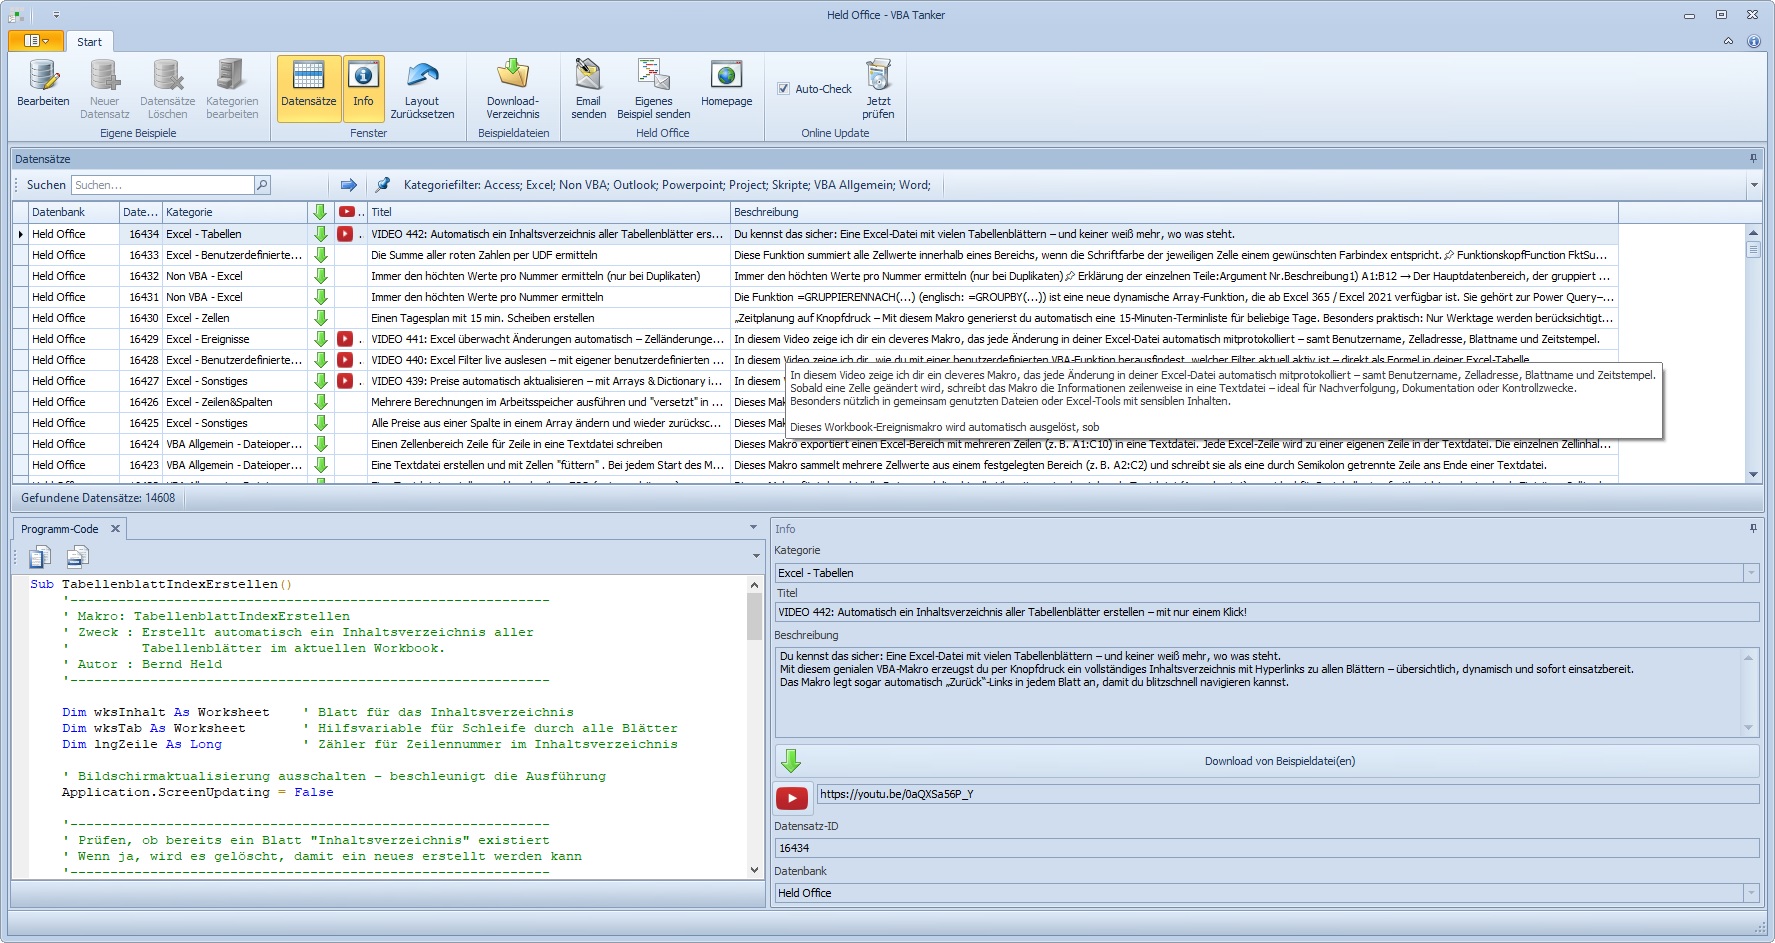1775x943 pixels.
Task: Open the Kategorie dropdown in Info panel
Action: point(1750,573)
